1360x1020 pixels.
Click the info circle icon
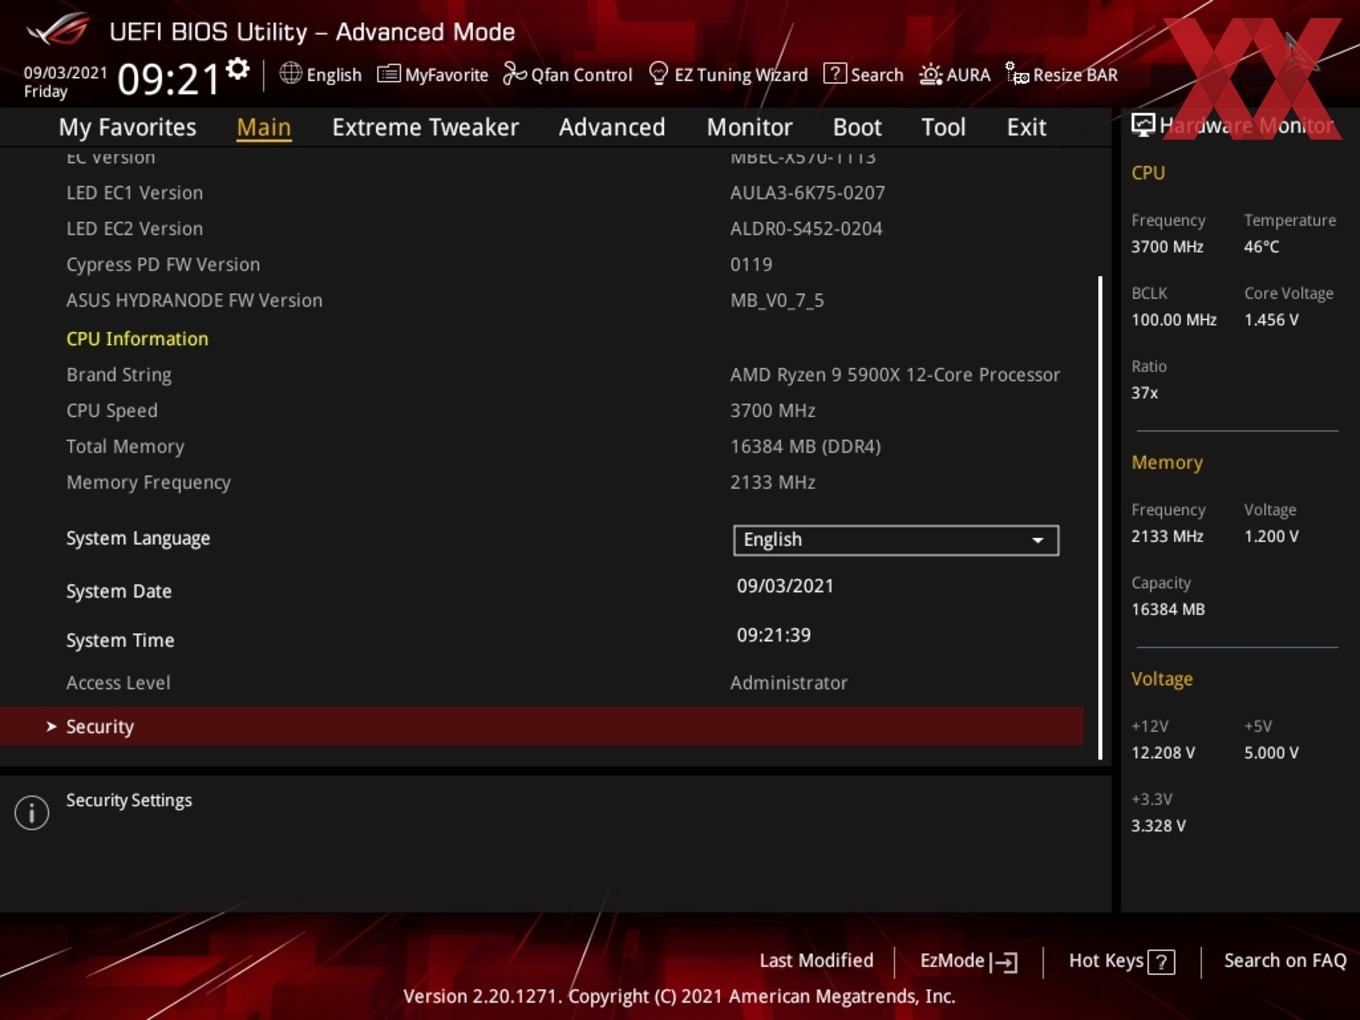(32, 812)
